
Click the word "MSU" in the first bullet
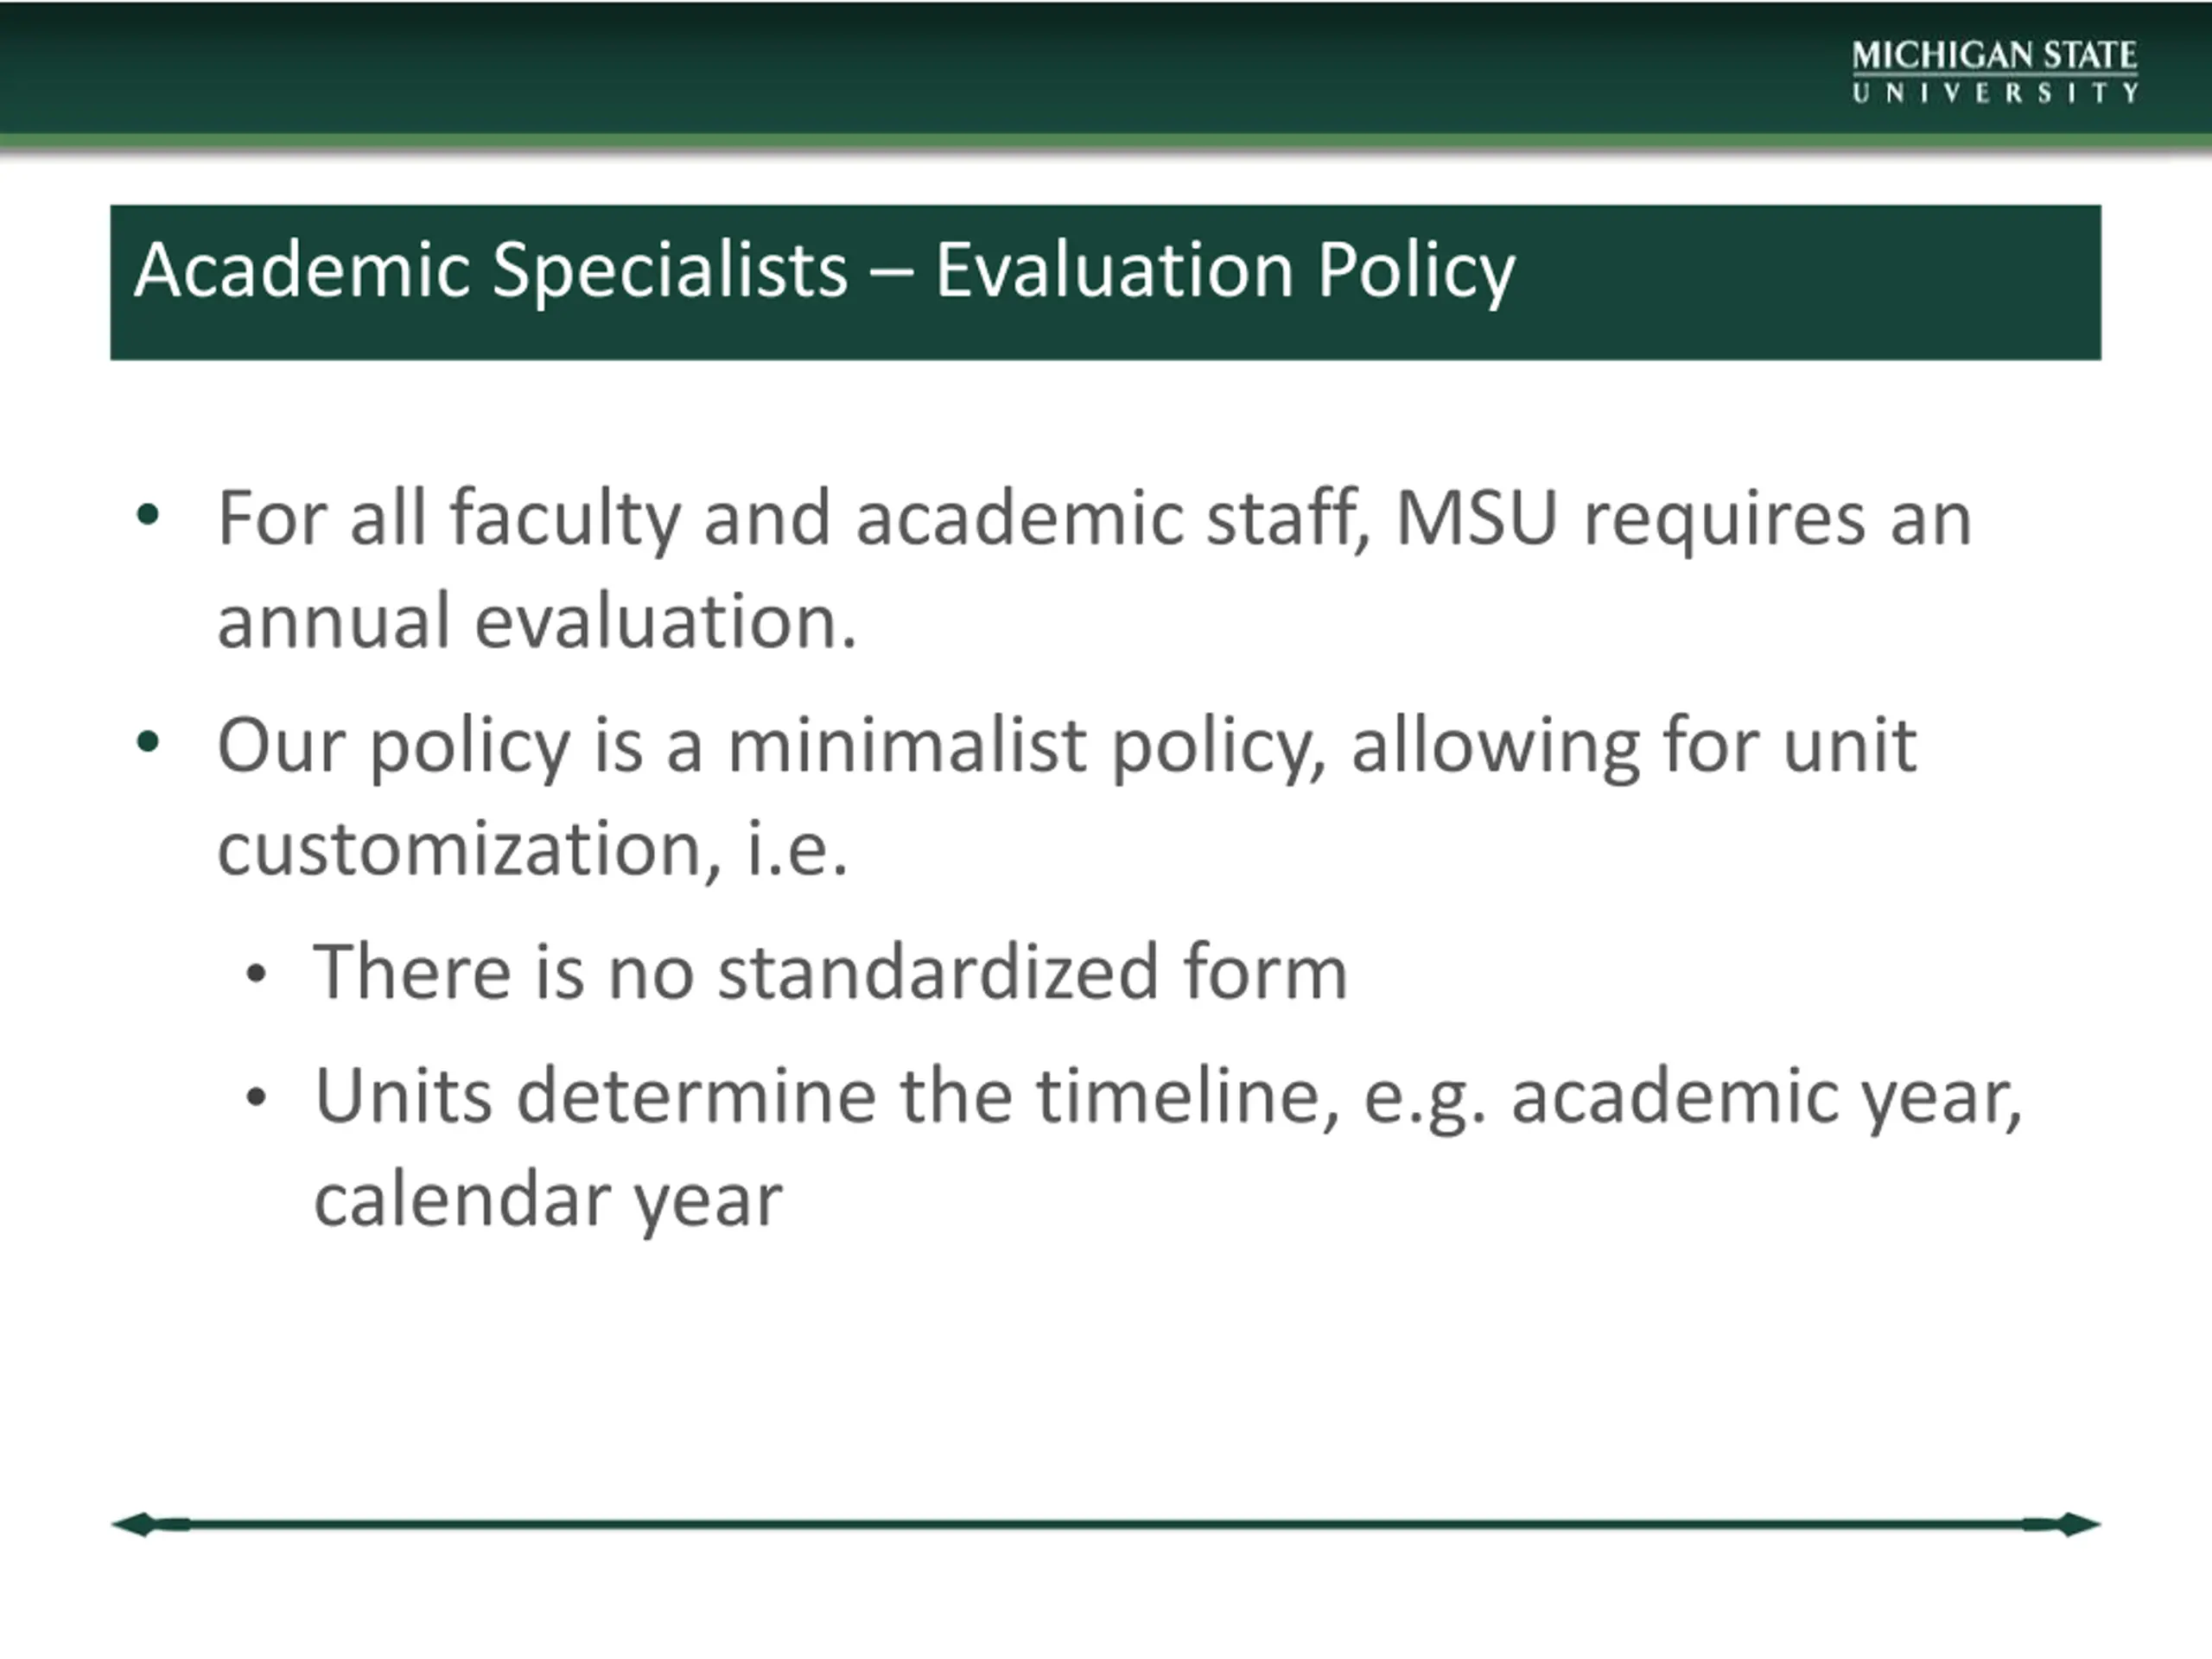tap(1477, 518)
